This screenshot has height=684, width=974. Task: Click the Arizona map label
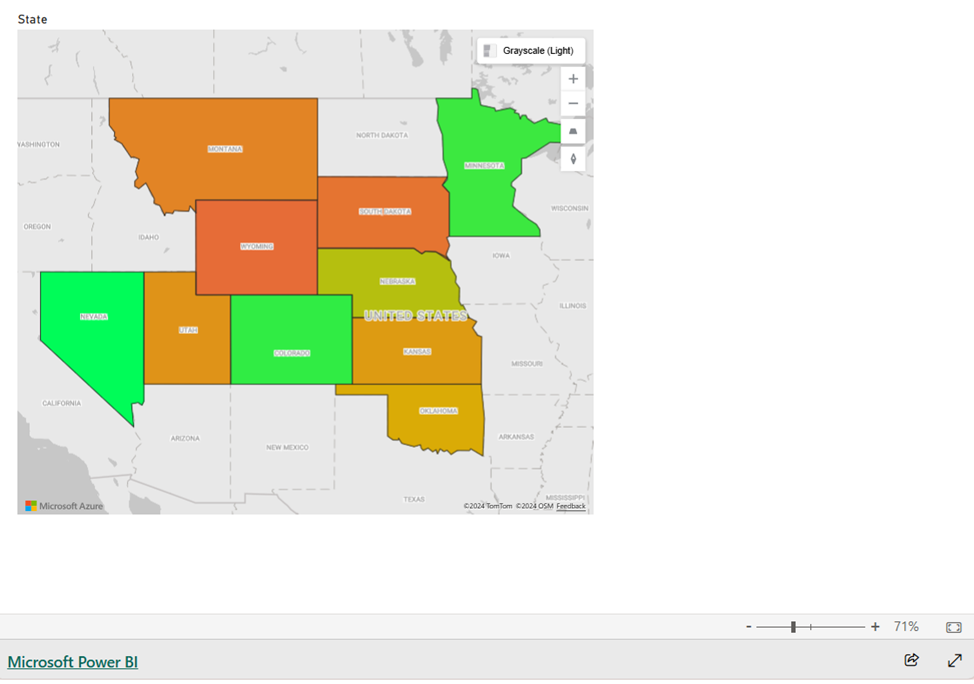point(185,438)
